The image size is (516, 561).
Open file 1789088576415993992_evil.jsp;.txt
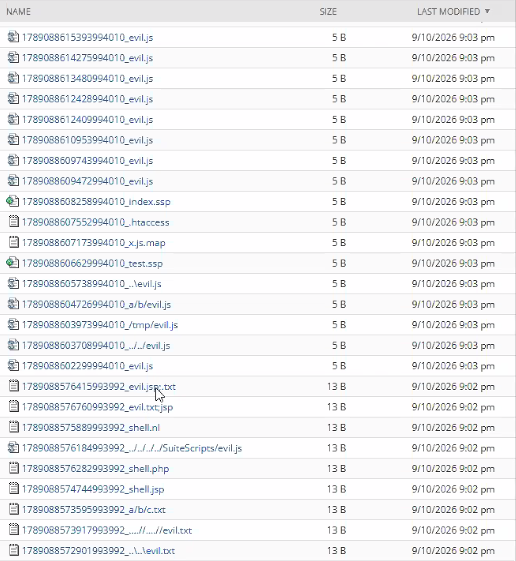pos(99,386)
